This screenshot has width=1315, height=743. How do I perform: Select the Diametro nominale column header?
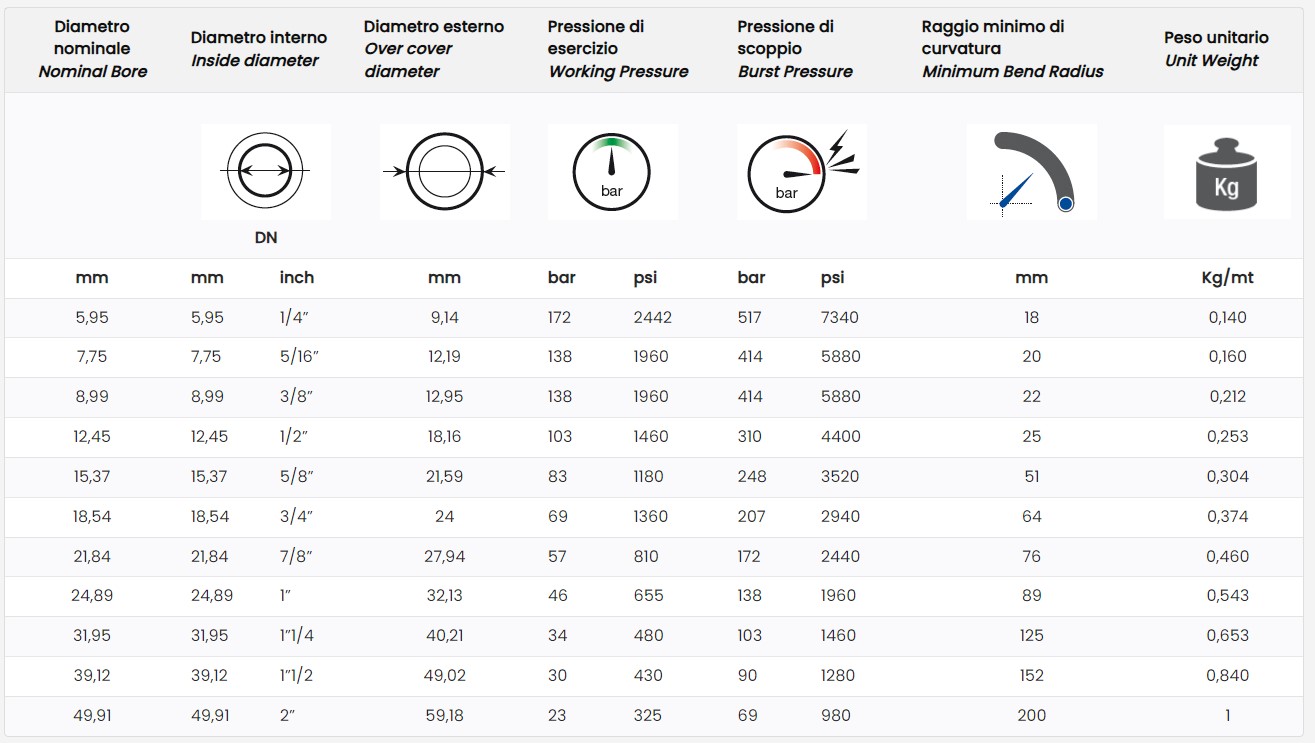[x=92, y=48]
